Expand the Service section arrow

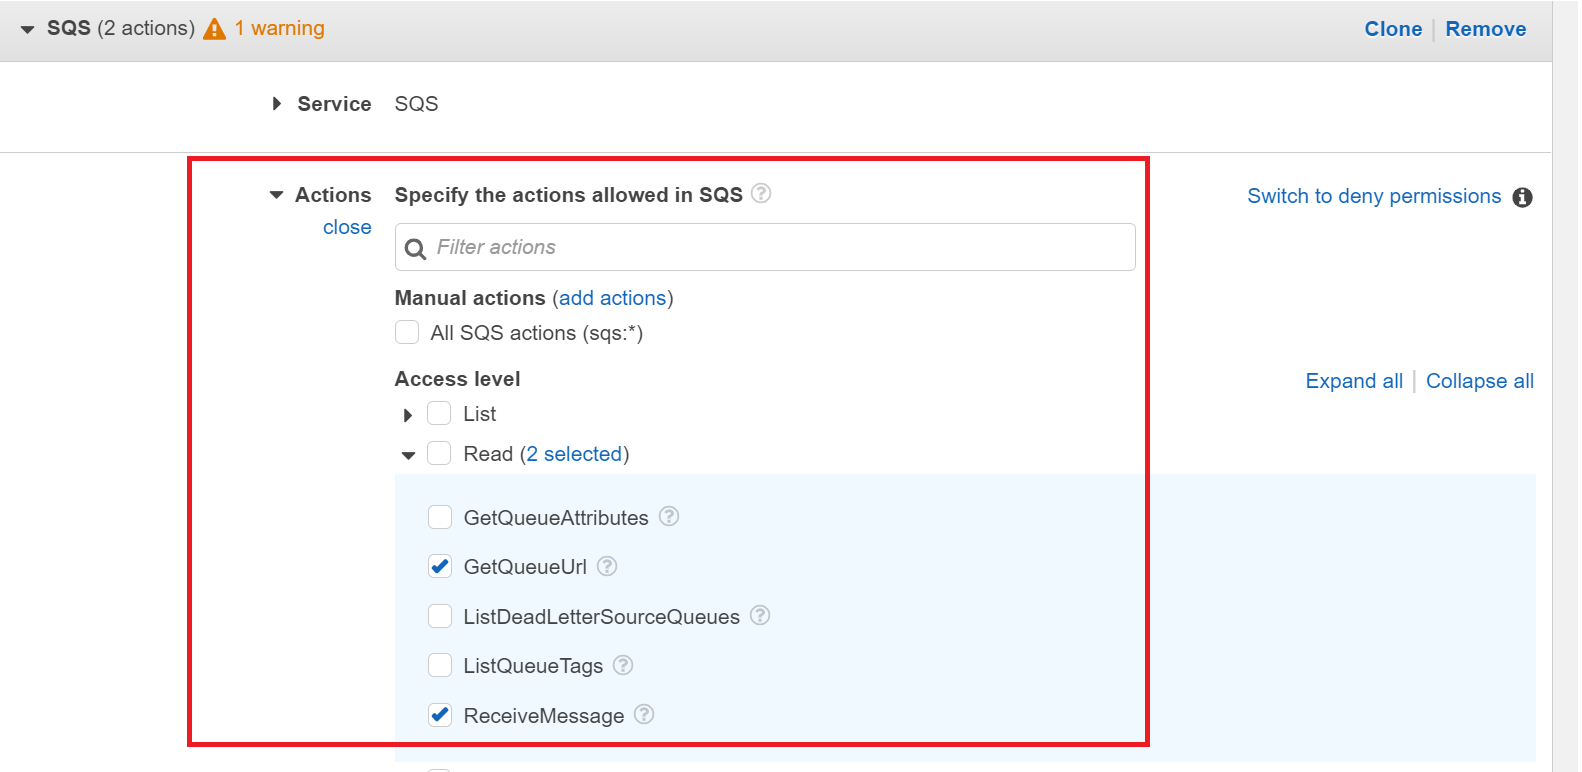(277, 104)
